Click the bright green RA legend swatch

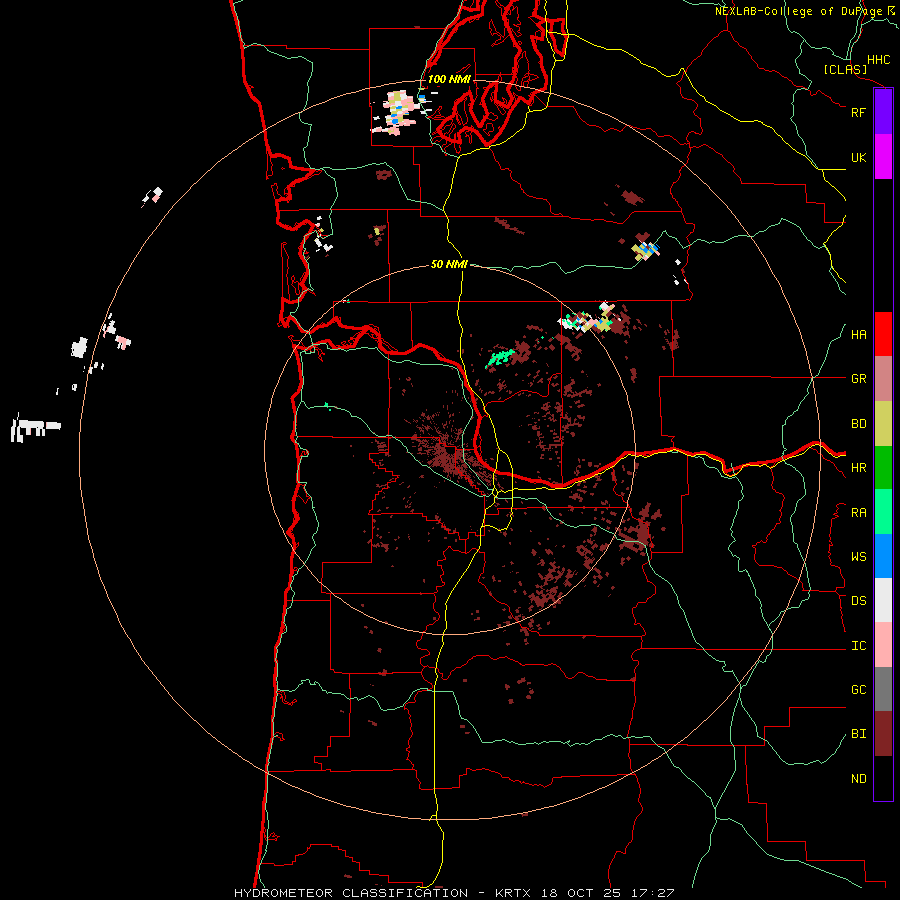tap(883, 512)
